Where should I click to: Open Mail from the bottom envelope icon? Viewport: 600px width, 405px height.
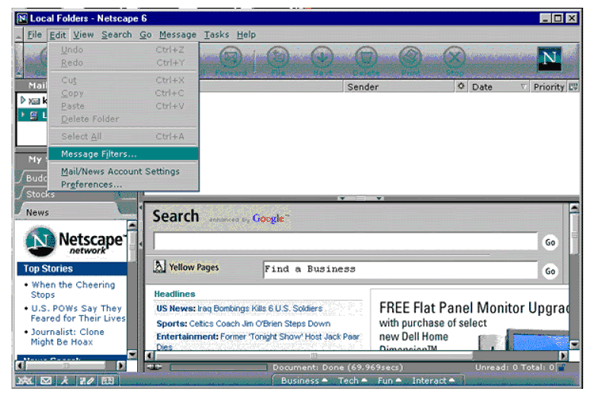click(46, 381)
